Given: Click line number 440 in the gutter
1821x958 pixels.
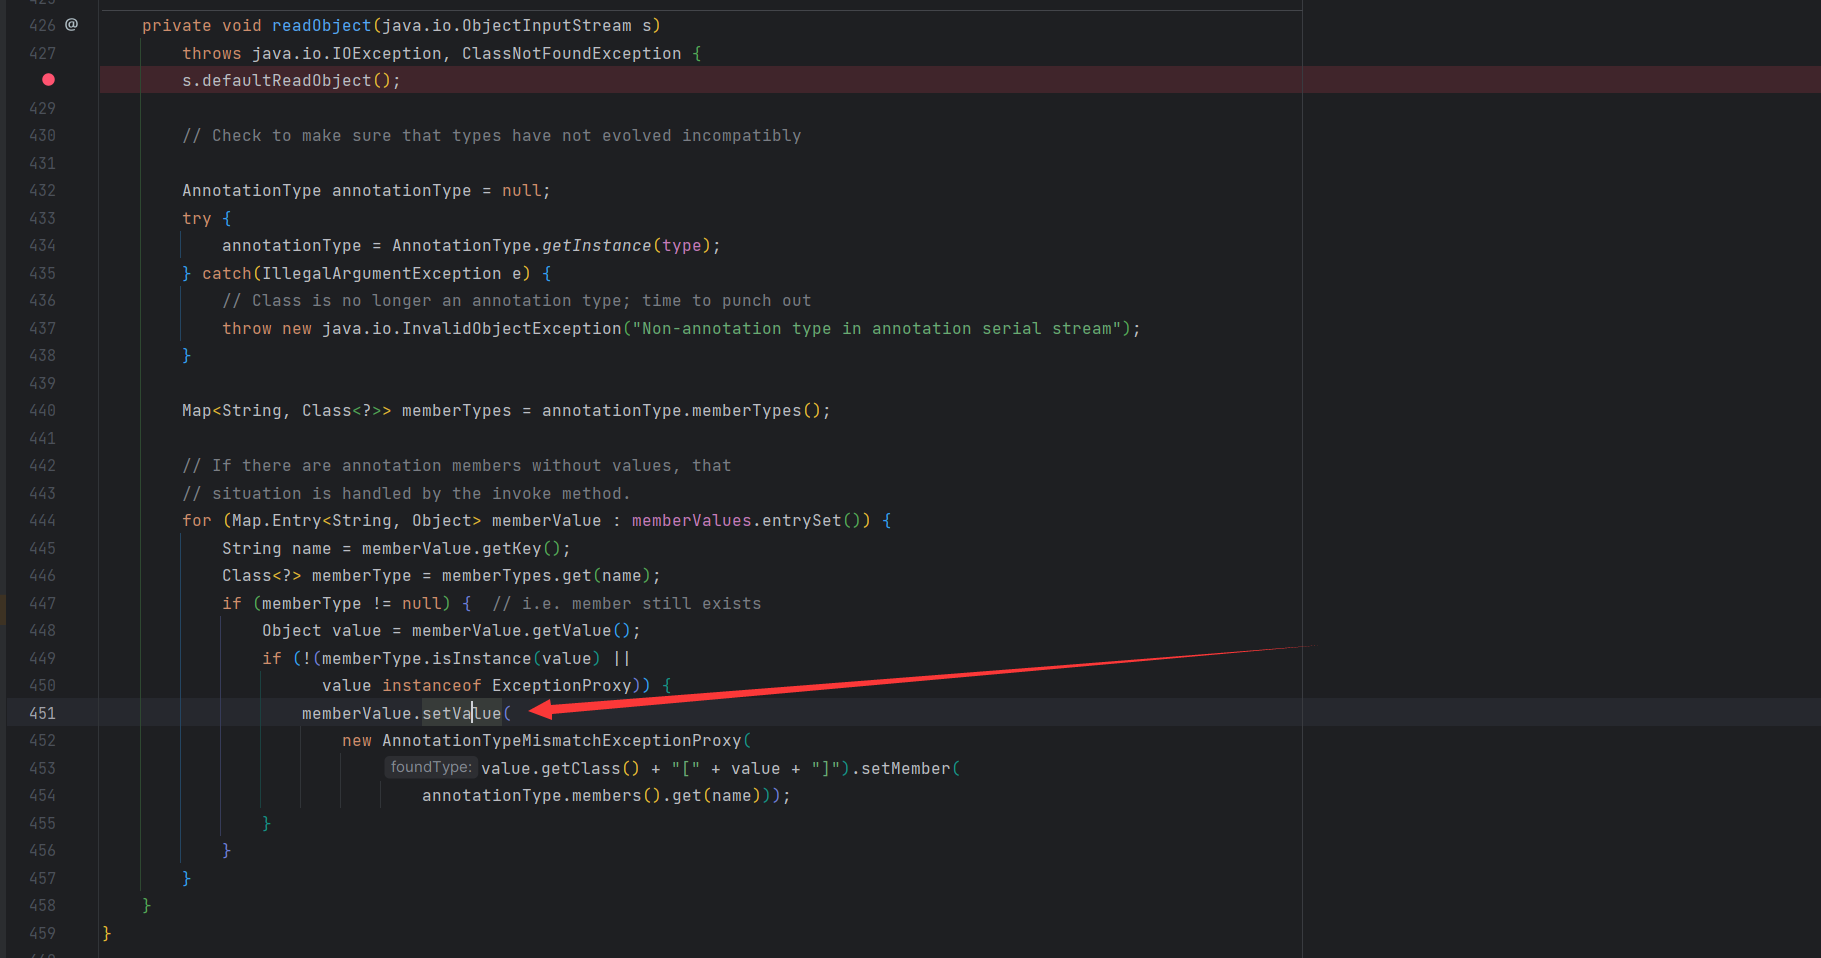Looking at the screenshot, I should [x=42, y=411].
